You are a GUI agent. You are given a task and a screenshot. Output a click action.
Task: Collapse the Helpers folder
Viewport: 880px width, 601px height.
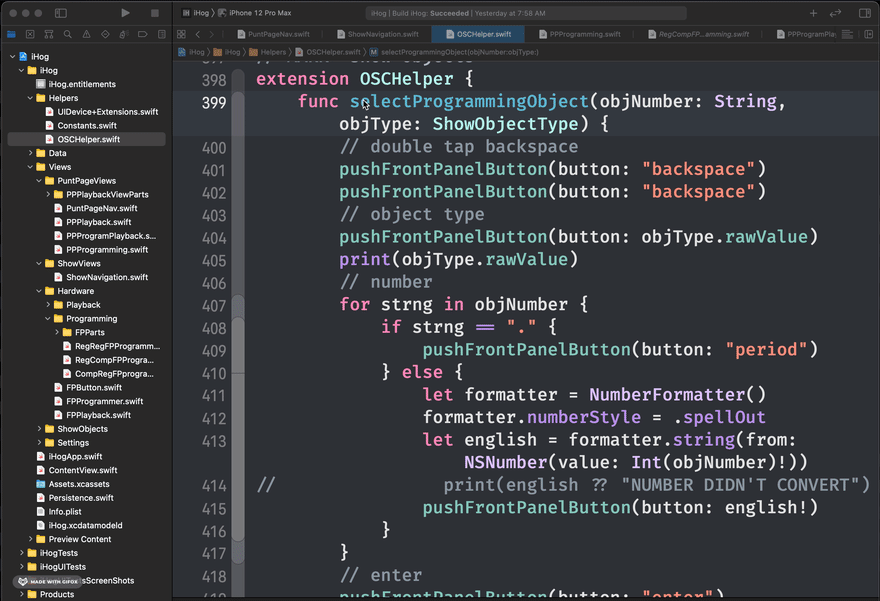click(x=30, y=98)
